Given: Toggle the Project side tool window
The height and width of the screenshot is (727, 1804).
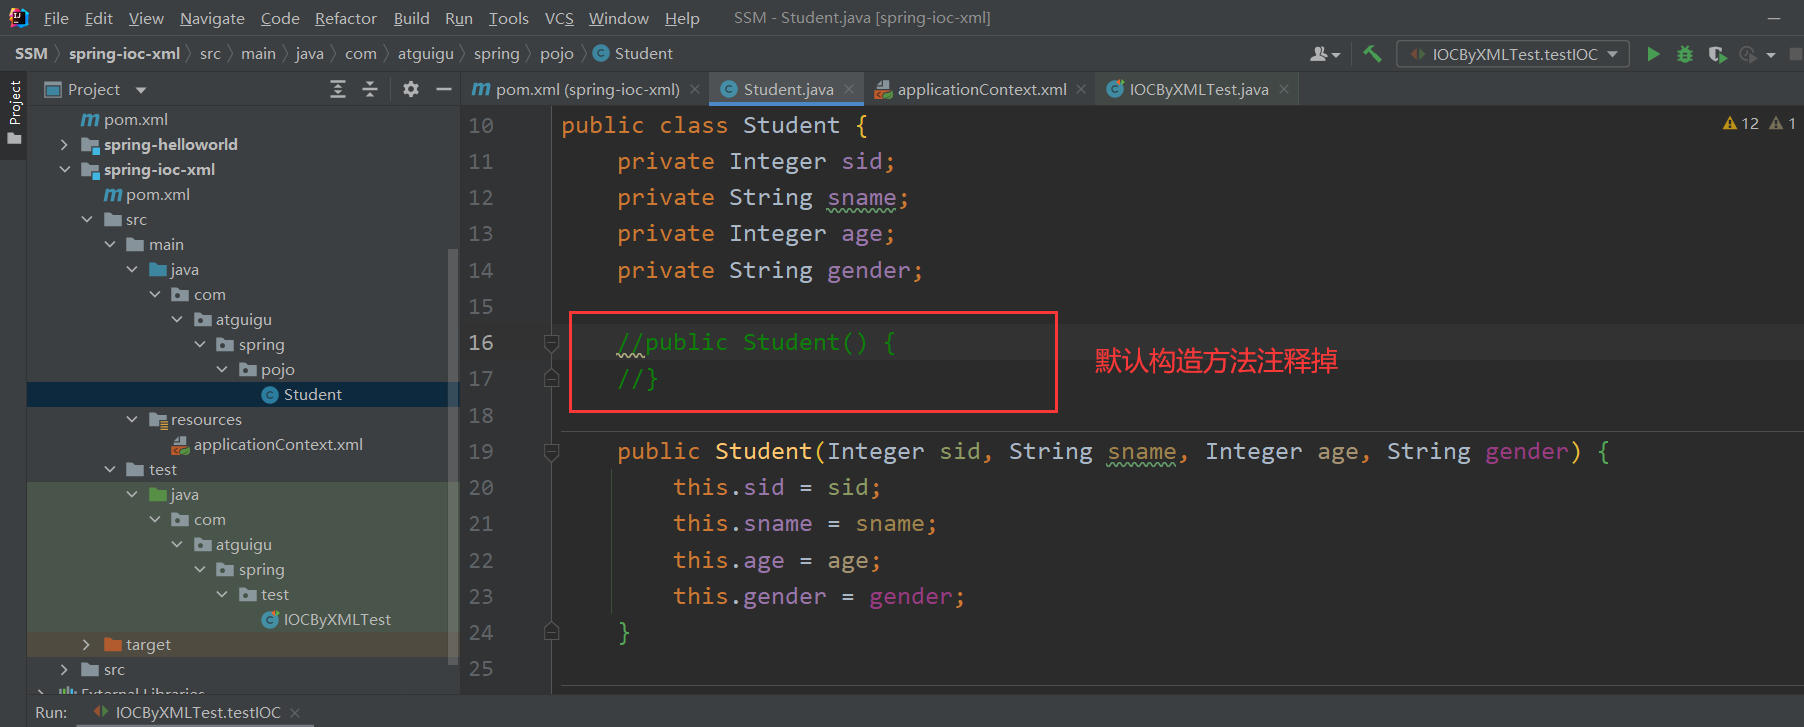Looking at the screenshot, I should (x=14, y=112).
